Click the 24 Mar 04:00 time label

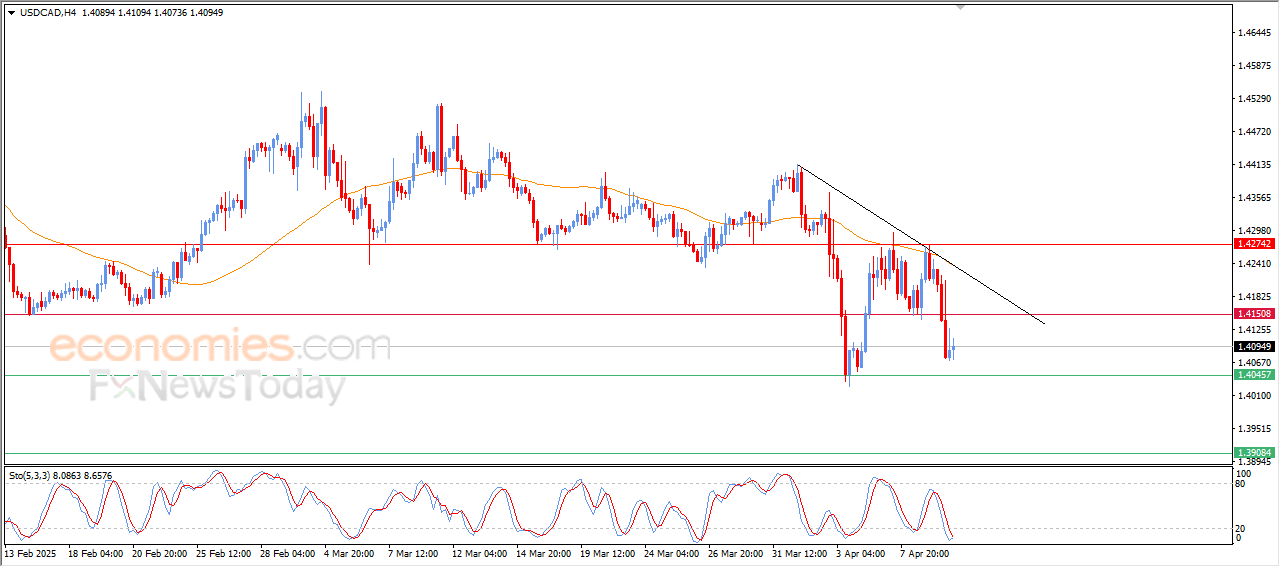[671, 552]
